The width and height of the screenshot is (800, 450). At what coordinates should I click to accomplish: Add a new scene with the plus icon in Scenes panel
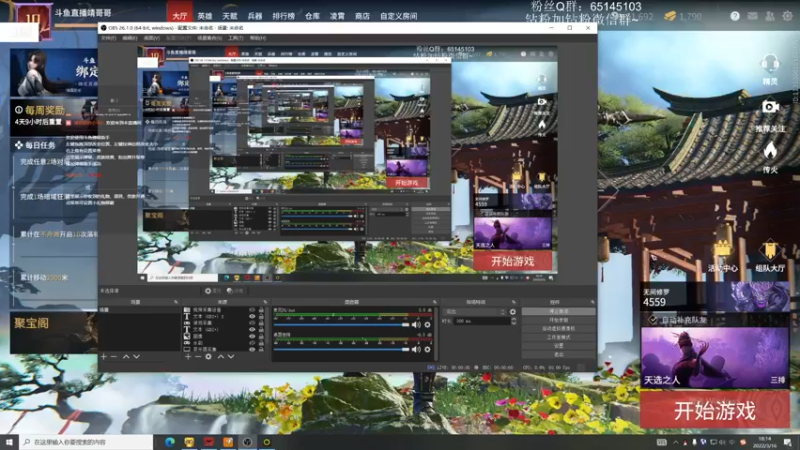coord(104,357)
